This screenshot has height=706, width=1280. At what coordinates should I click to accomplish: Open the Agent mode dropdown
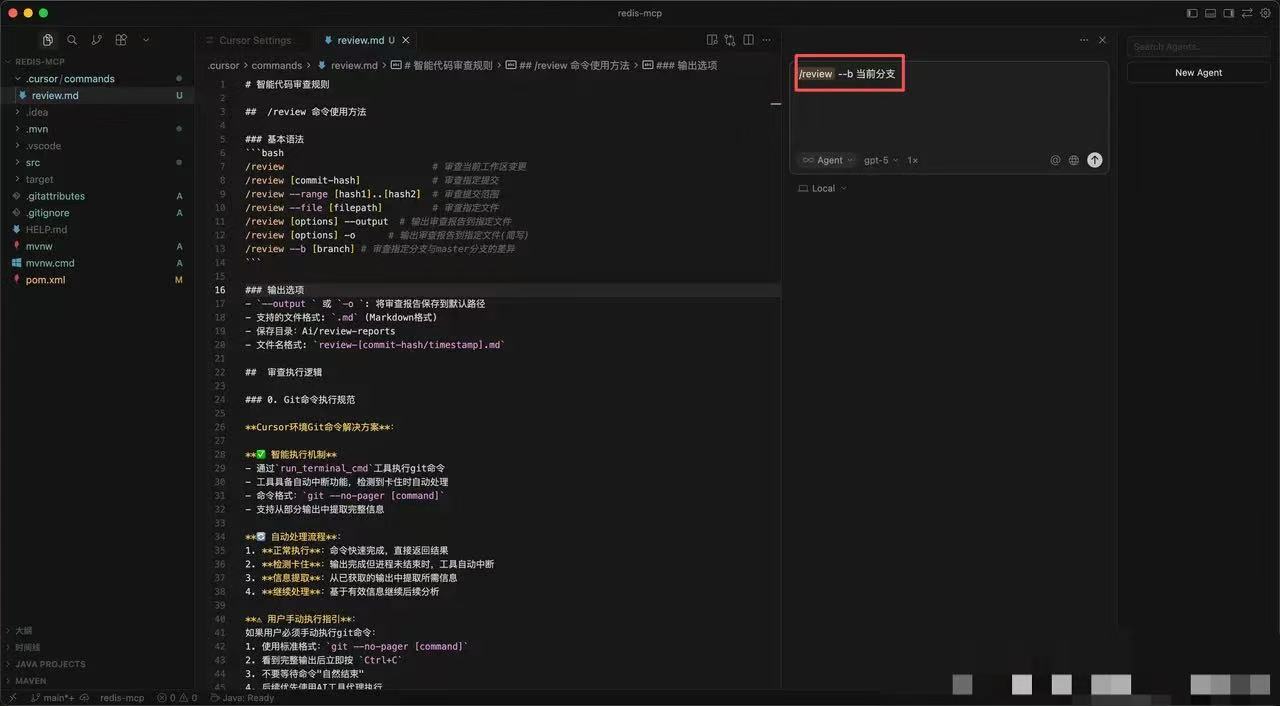click(828, 160)
